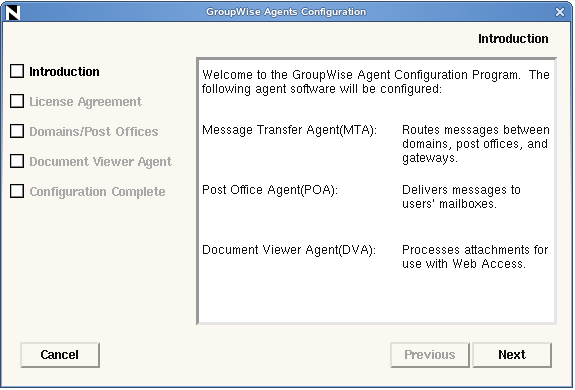Click the Novell N logo icon
The height and width of the screenshot is (390, 575).
click(x=13, y=12)
